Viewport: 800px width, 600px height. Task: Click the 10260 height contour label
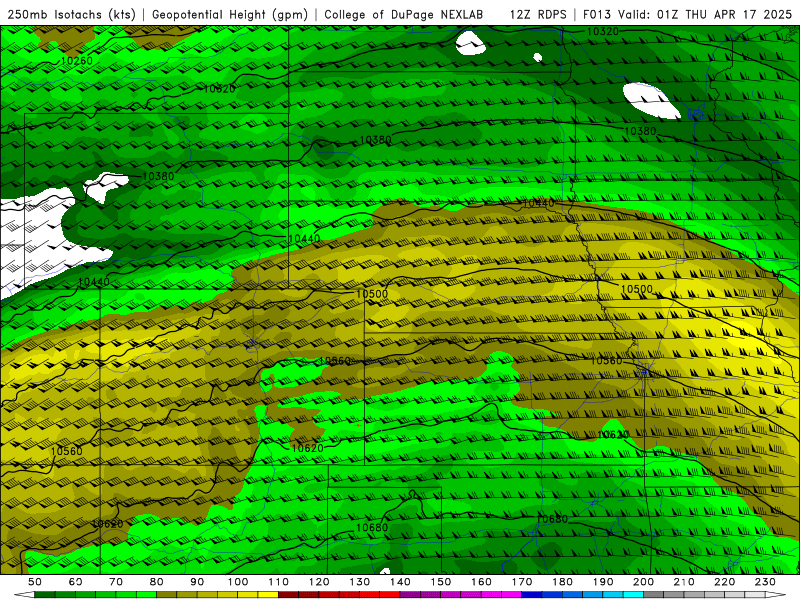click(77, 61)
